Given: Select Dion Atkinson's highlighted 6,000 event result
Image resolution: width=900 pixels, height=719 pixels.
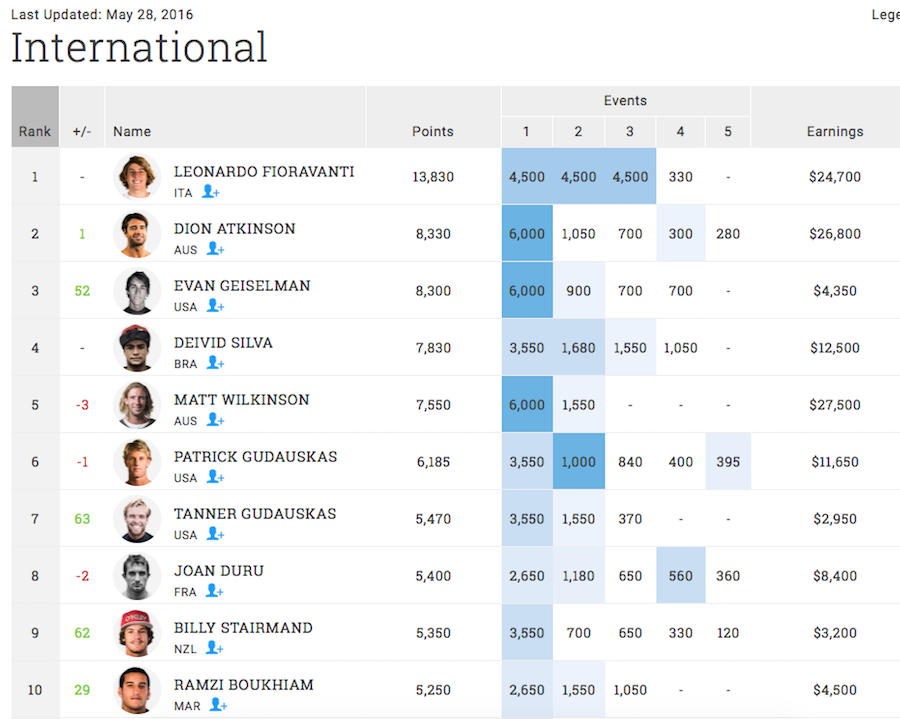Looking at the screenshot, I should pyautogui.click(x=527, y=233).
